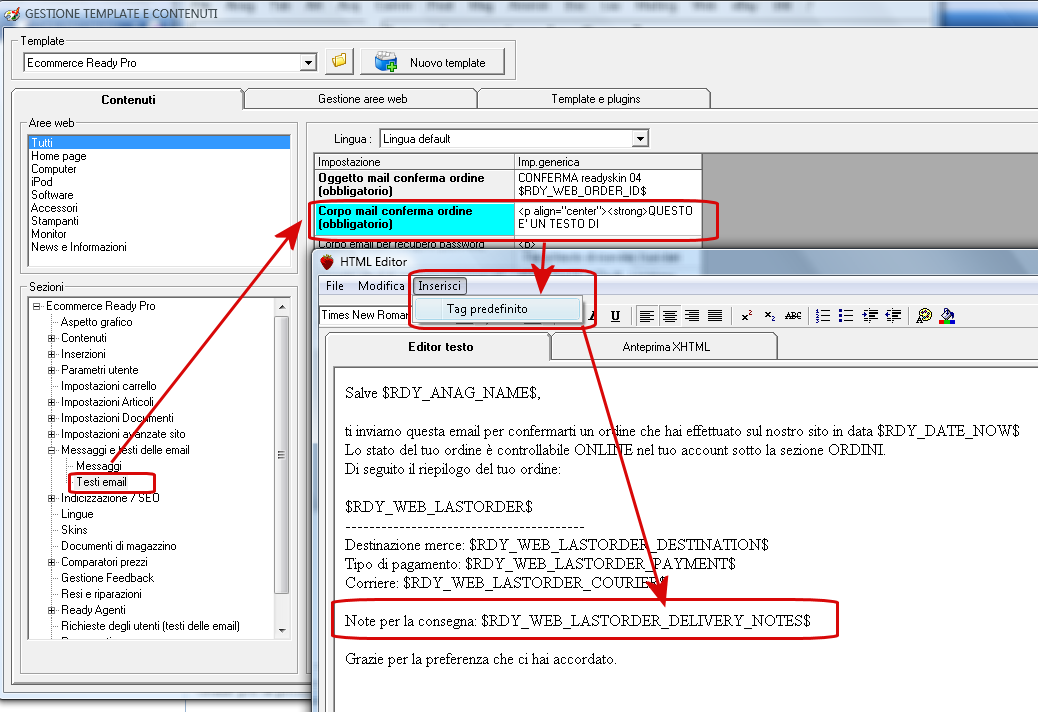Select Gestione Feedback tree item
Viewport: 1038px width, 712px height.
pos(107,578)
